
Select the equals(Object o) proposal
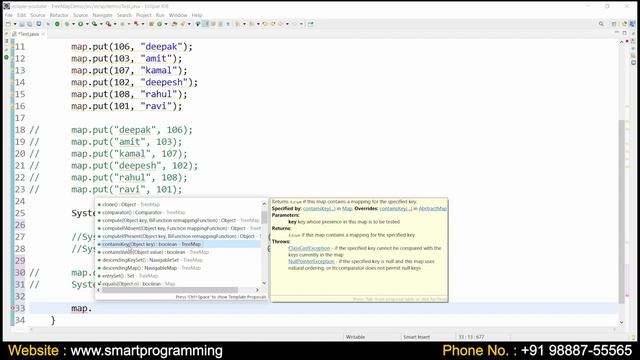point(179,284)
